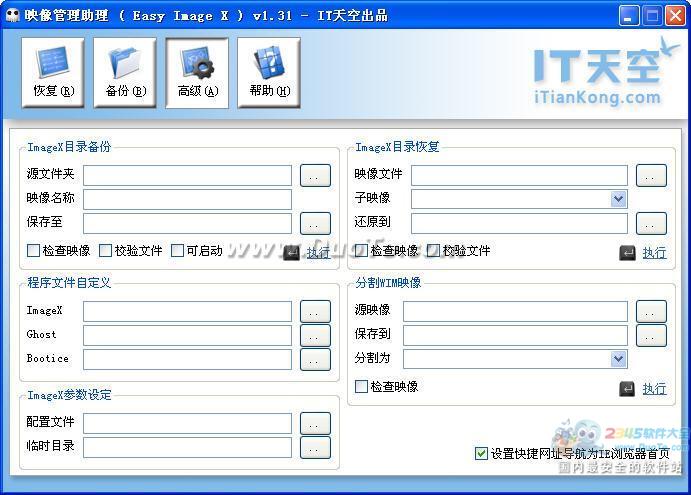Enable 检查映像 in 分割WIM映像 group

361,387
